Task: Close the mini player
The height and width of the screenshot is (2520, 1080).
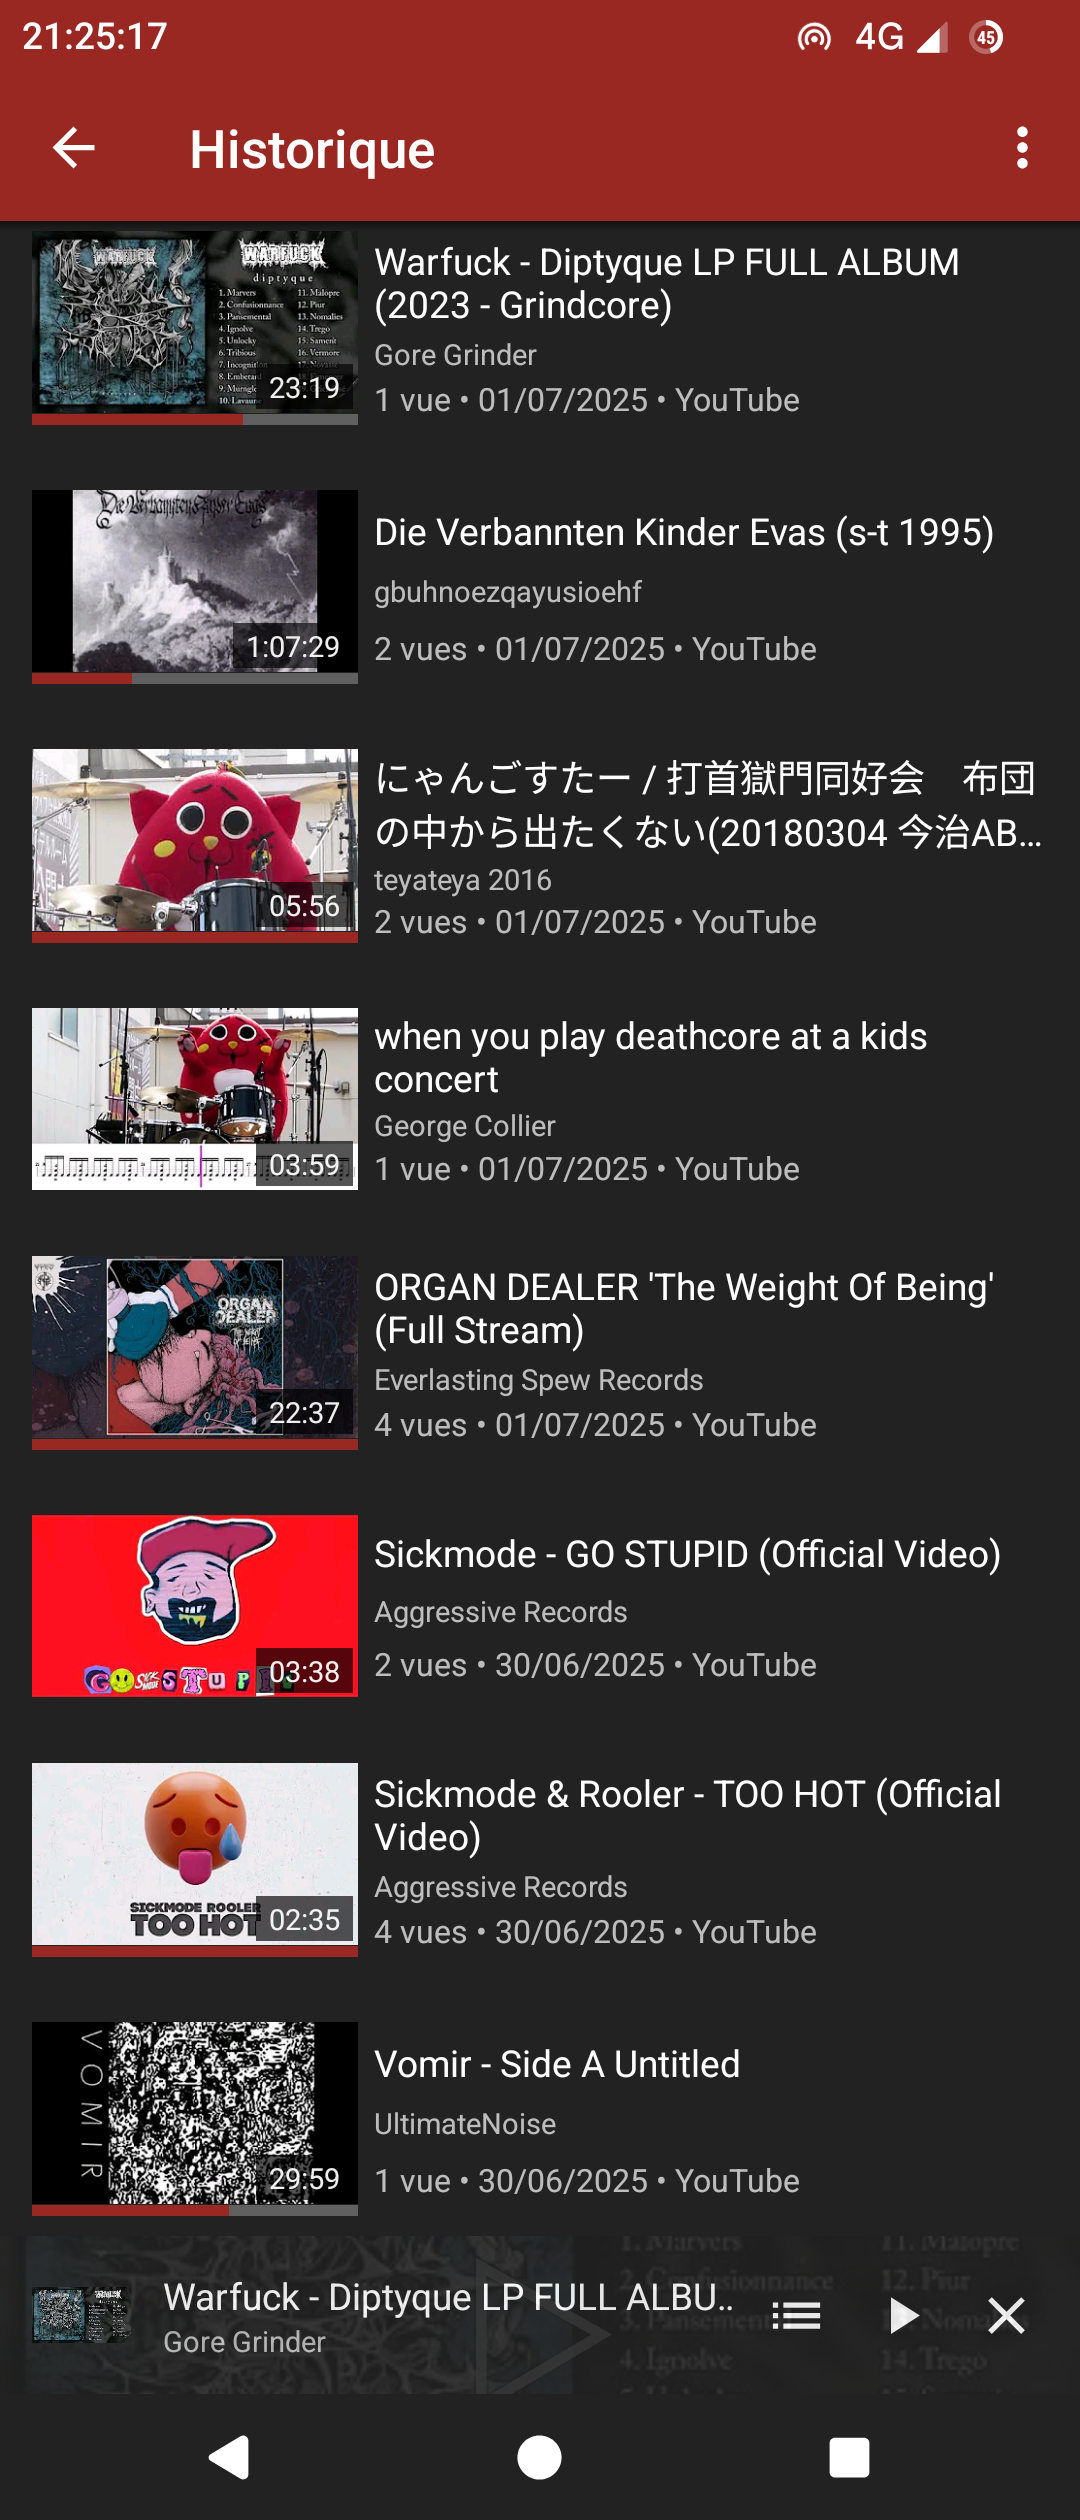Action: pyautogui.click(x=1006, y=2315)
